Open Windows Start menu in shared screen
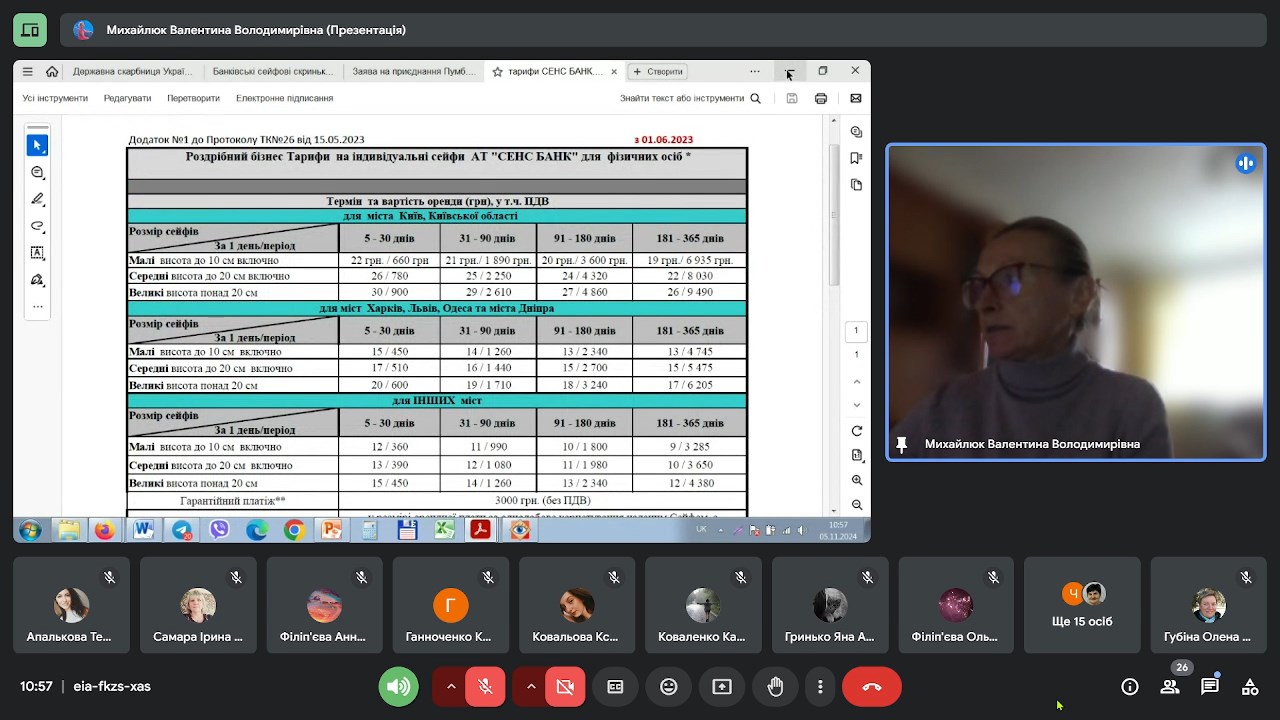This screenshot has height=720, width=1280. 30,530
